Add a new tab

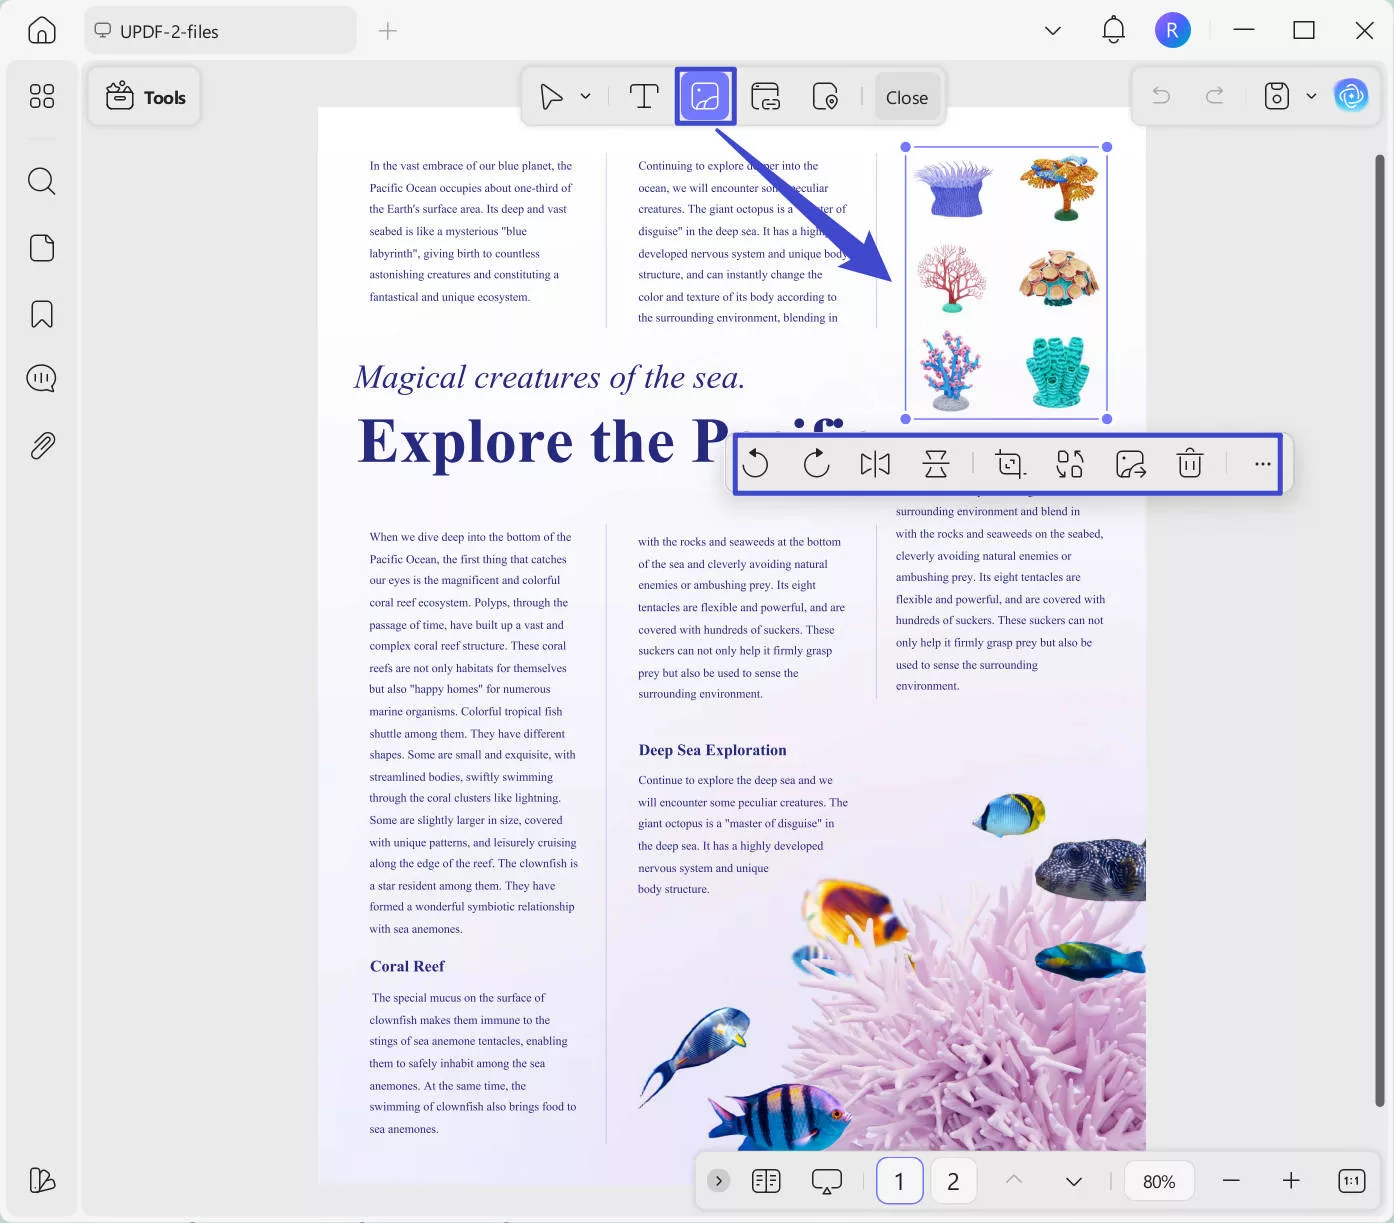tap(388, 31)
